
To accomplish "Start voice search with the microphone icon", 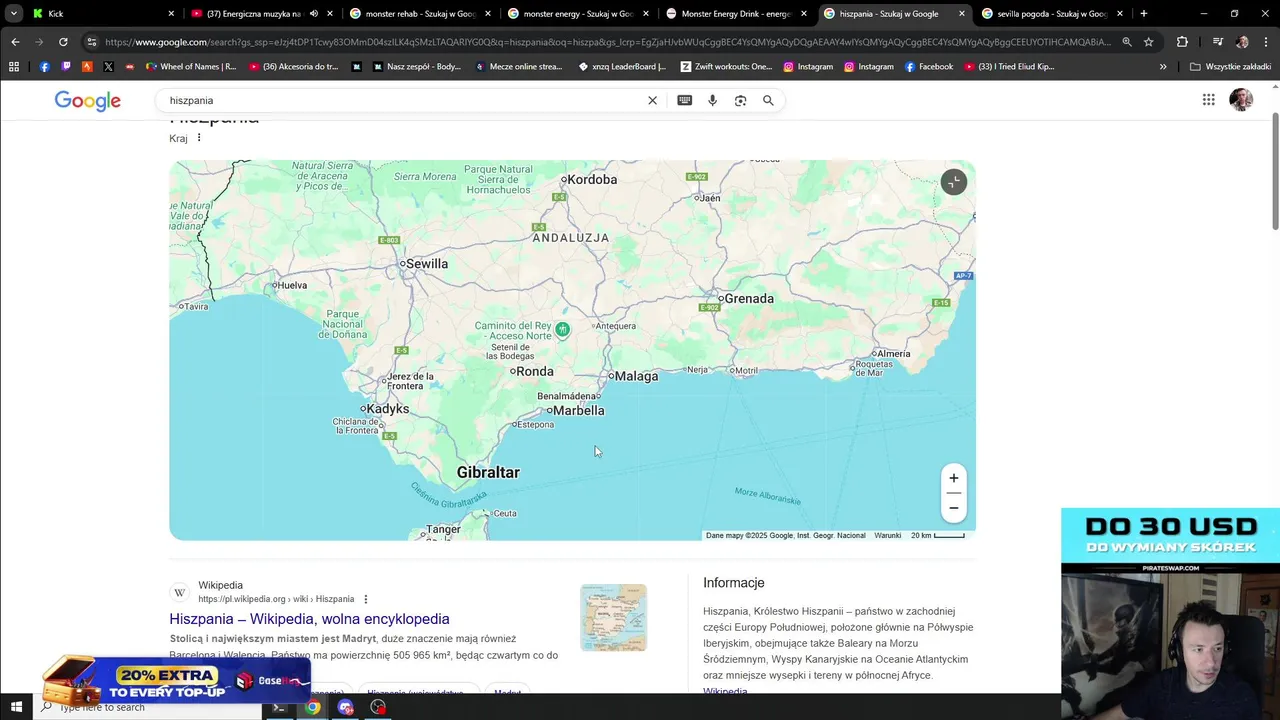I will [713, 100].
